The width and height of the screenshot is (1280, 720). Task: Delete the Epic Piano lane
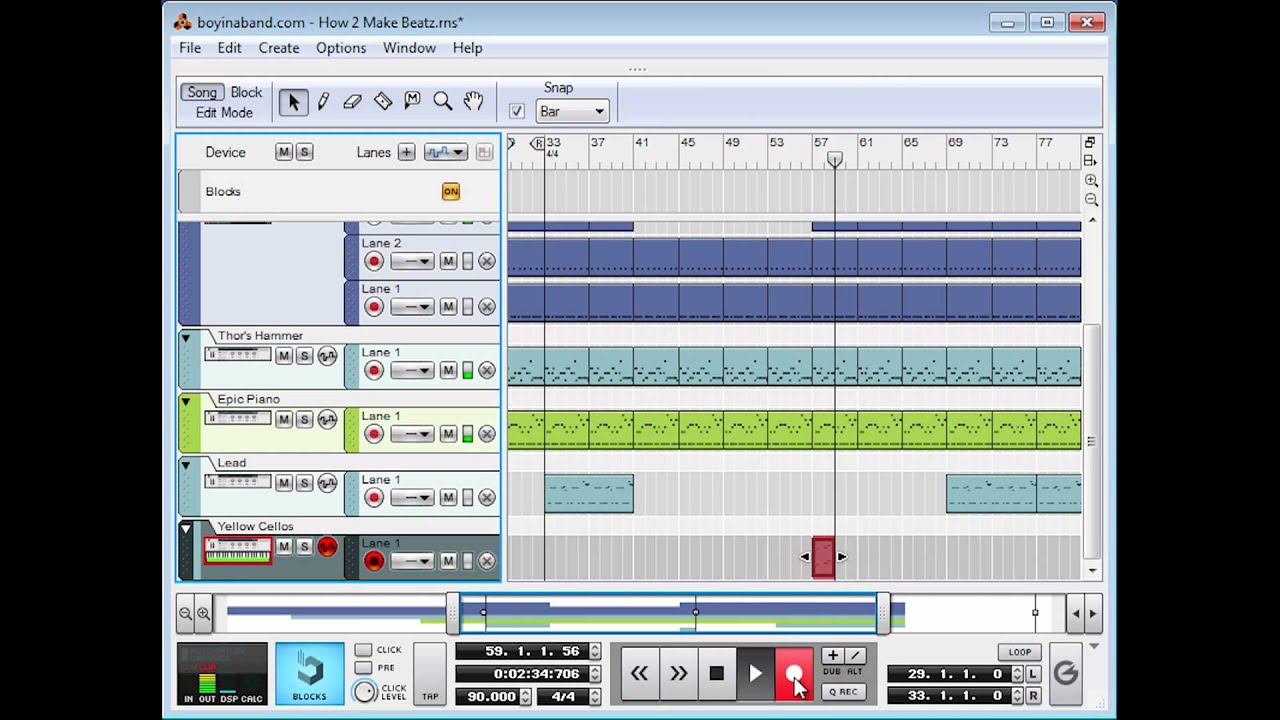click(x=487, y=434)
